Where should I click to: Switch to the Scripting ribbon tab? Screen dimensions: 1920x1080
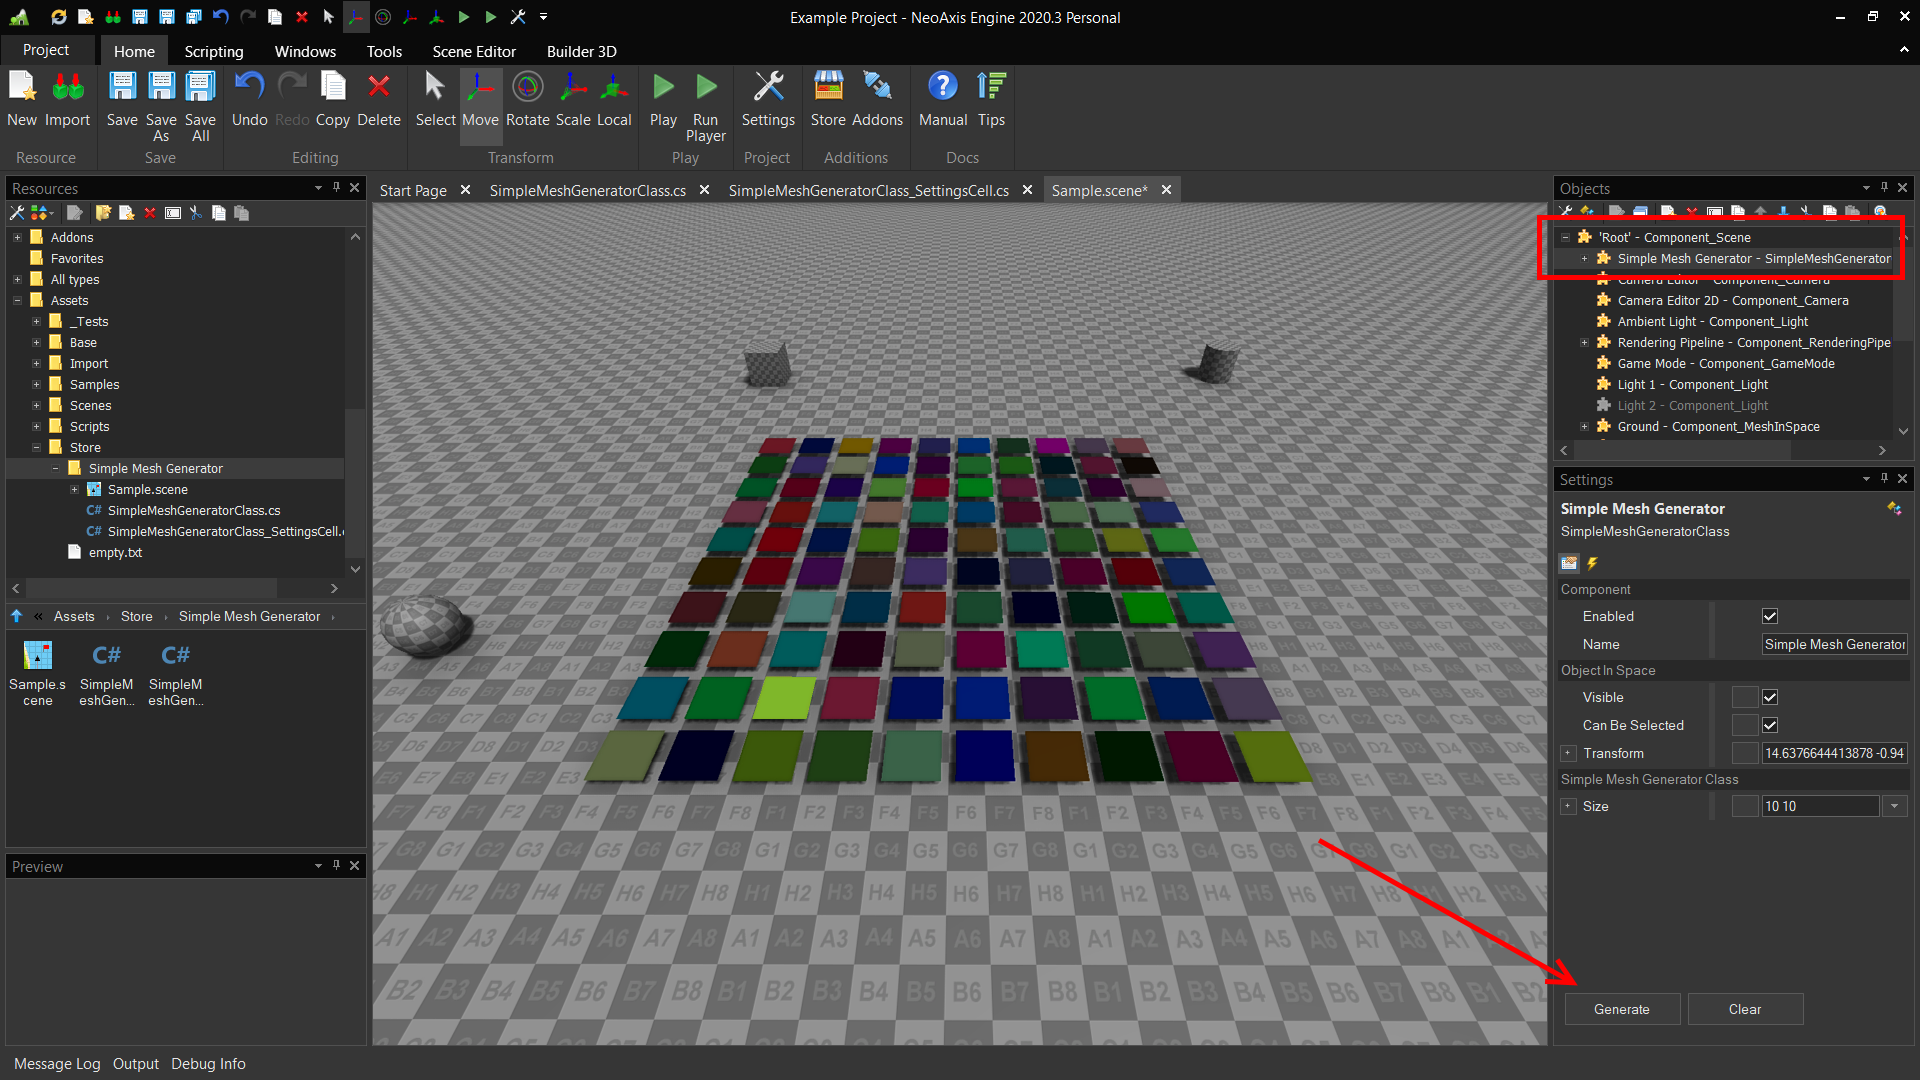213,51
